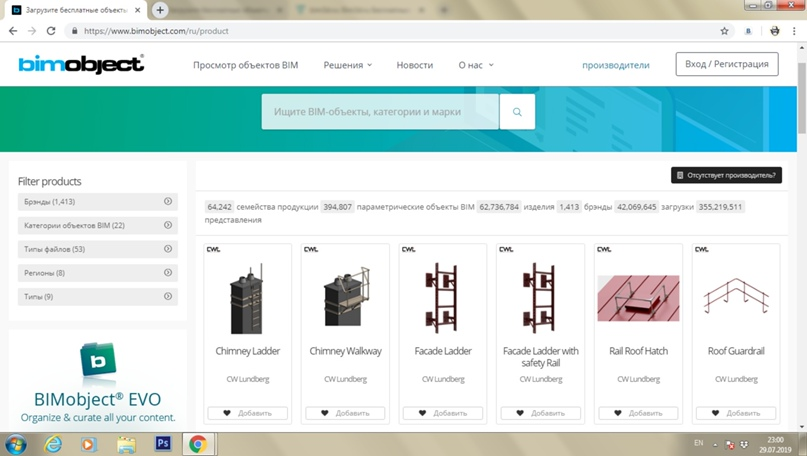Click CWL logo on Chimney Ladder card
This screenshot has height=456, width=807.
213,250
